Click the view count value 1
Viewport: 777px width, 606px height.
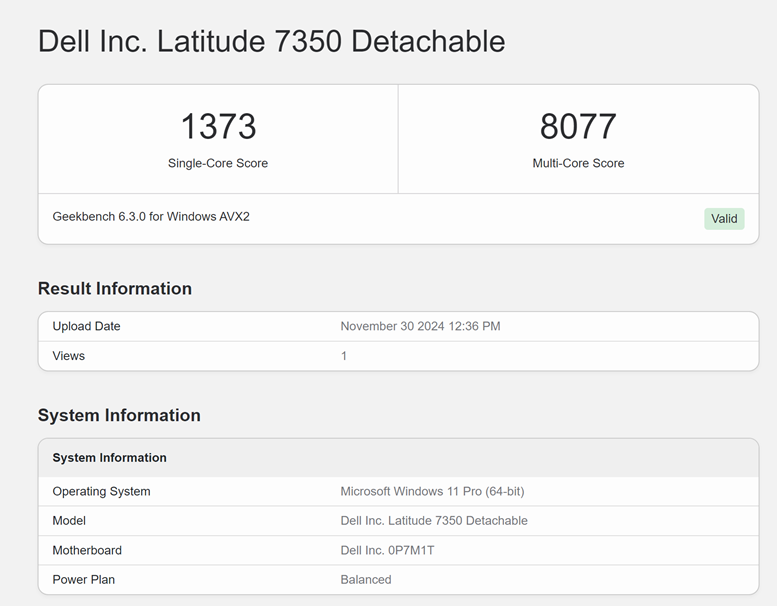click(344, 356)
